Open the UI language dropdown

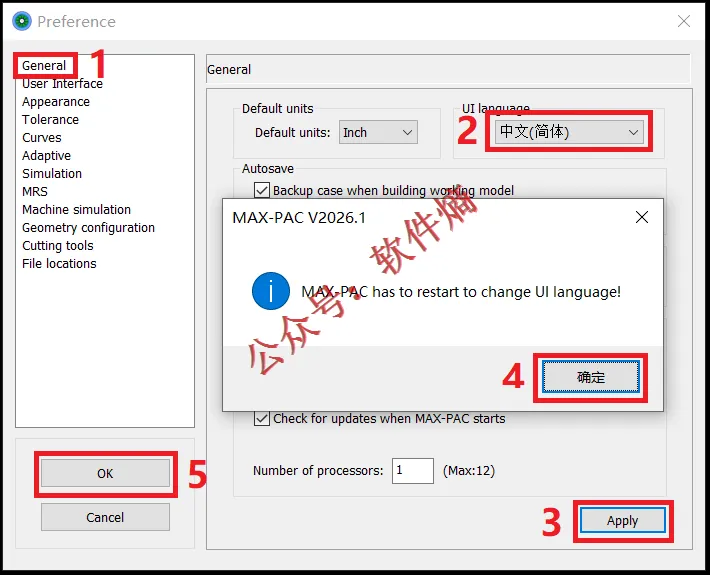click(x=569, y=132)
